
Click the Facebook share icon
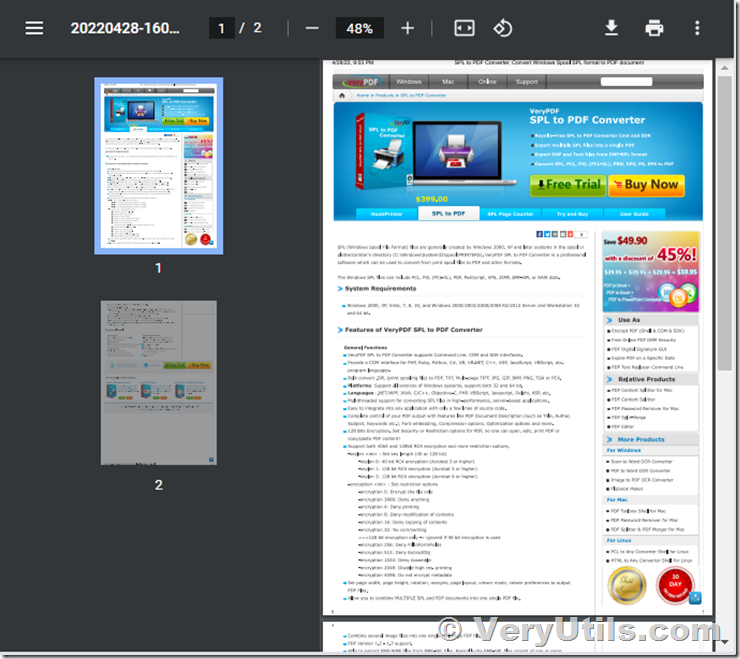[539, 234]
